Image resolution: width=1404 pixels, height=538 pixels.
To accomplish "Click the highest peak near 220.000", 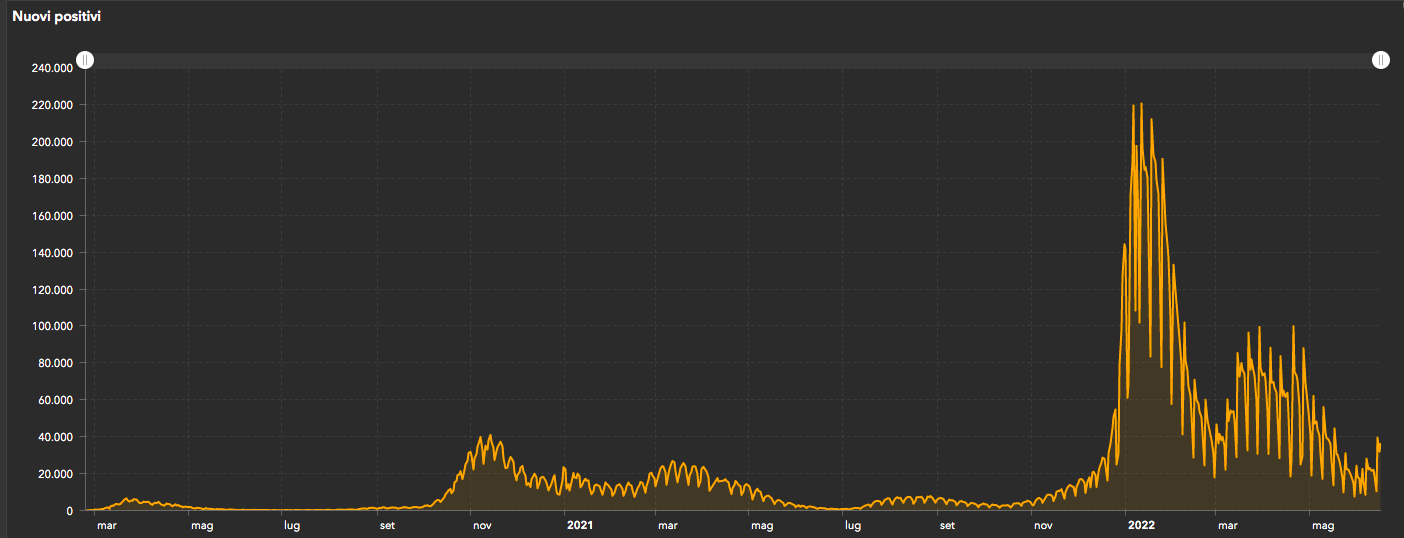I will point(1141,104).
